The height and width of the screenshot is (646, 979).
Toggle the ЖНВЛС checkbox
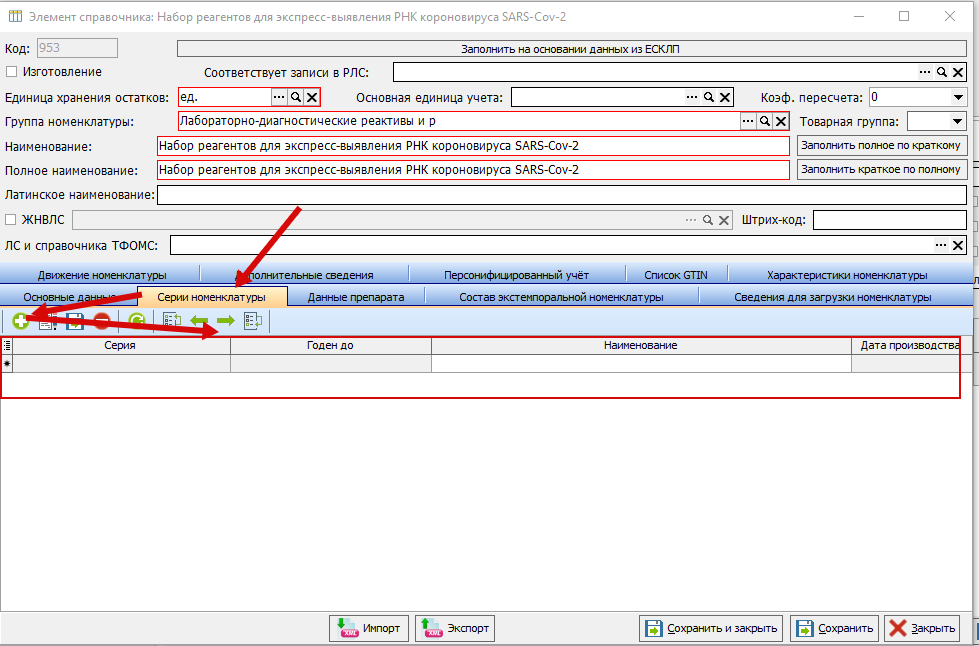coord(12,220)
